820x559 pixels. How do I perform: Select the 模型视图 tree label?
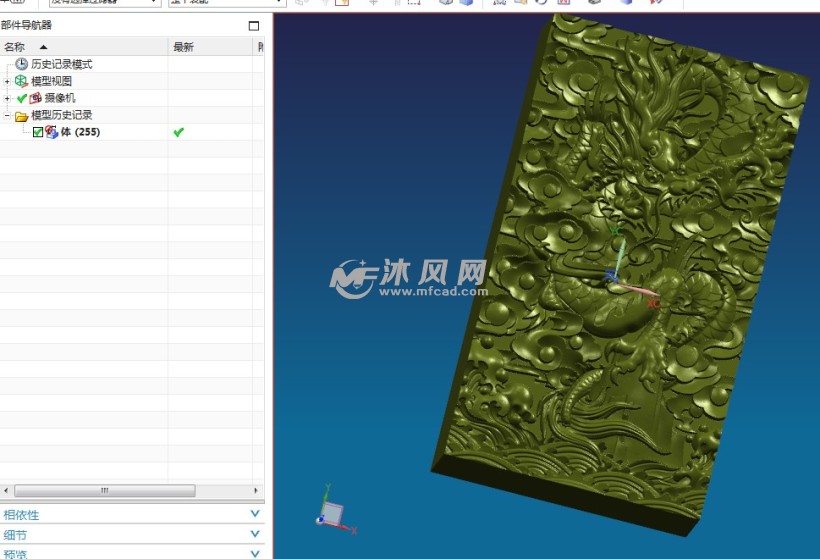[x=51, y=81]
